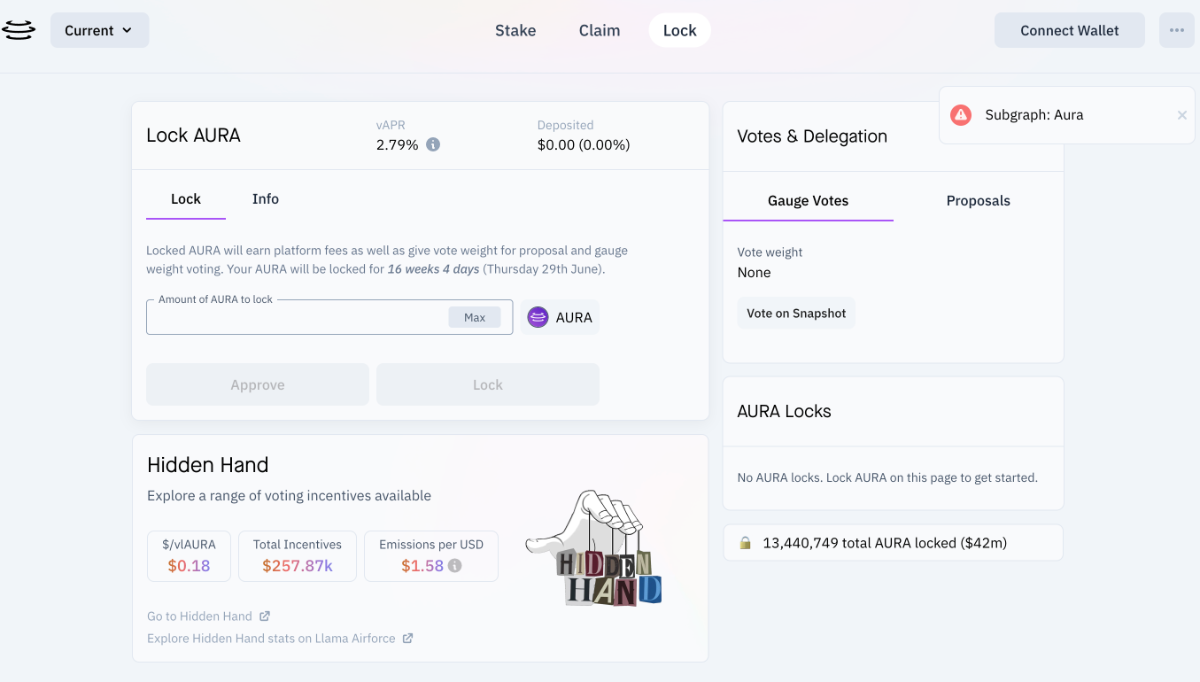Click the No AURA locks message
The image size is (1200, 682).
(x=887, y=478)
